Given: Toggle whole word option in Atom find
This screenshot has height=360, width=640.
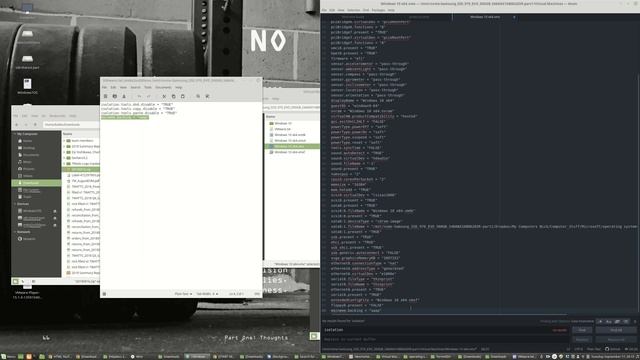Looking at the screenshot, I should click(x=626, y=321).
